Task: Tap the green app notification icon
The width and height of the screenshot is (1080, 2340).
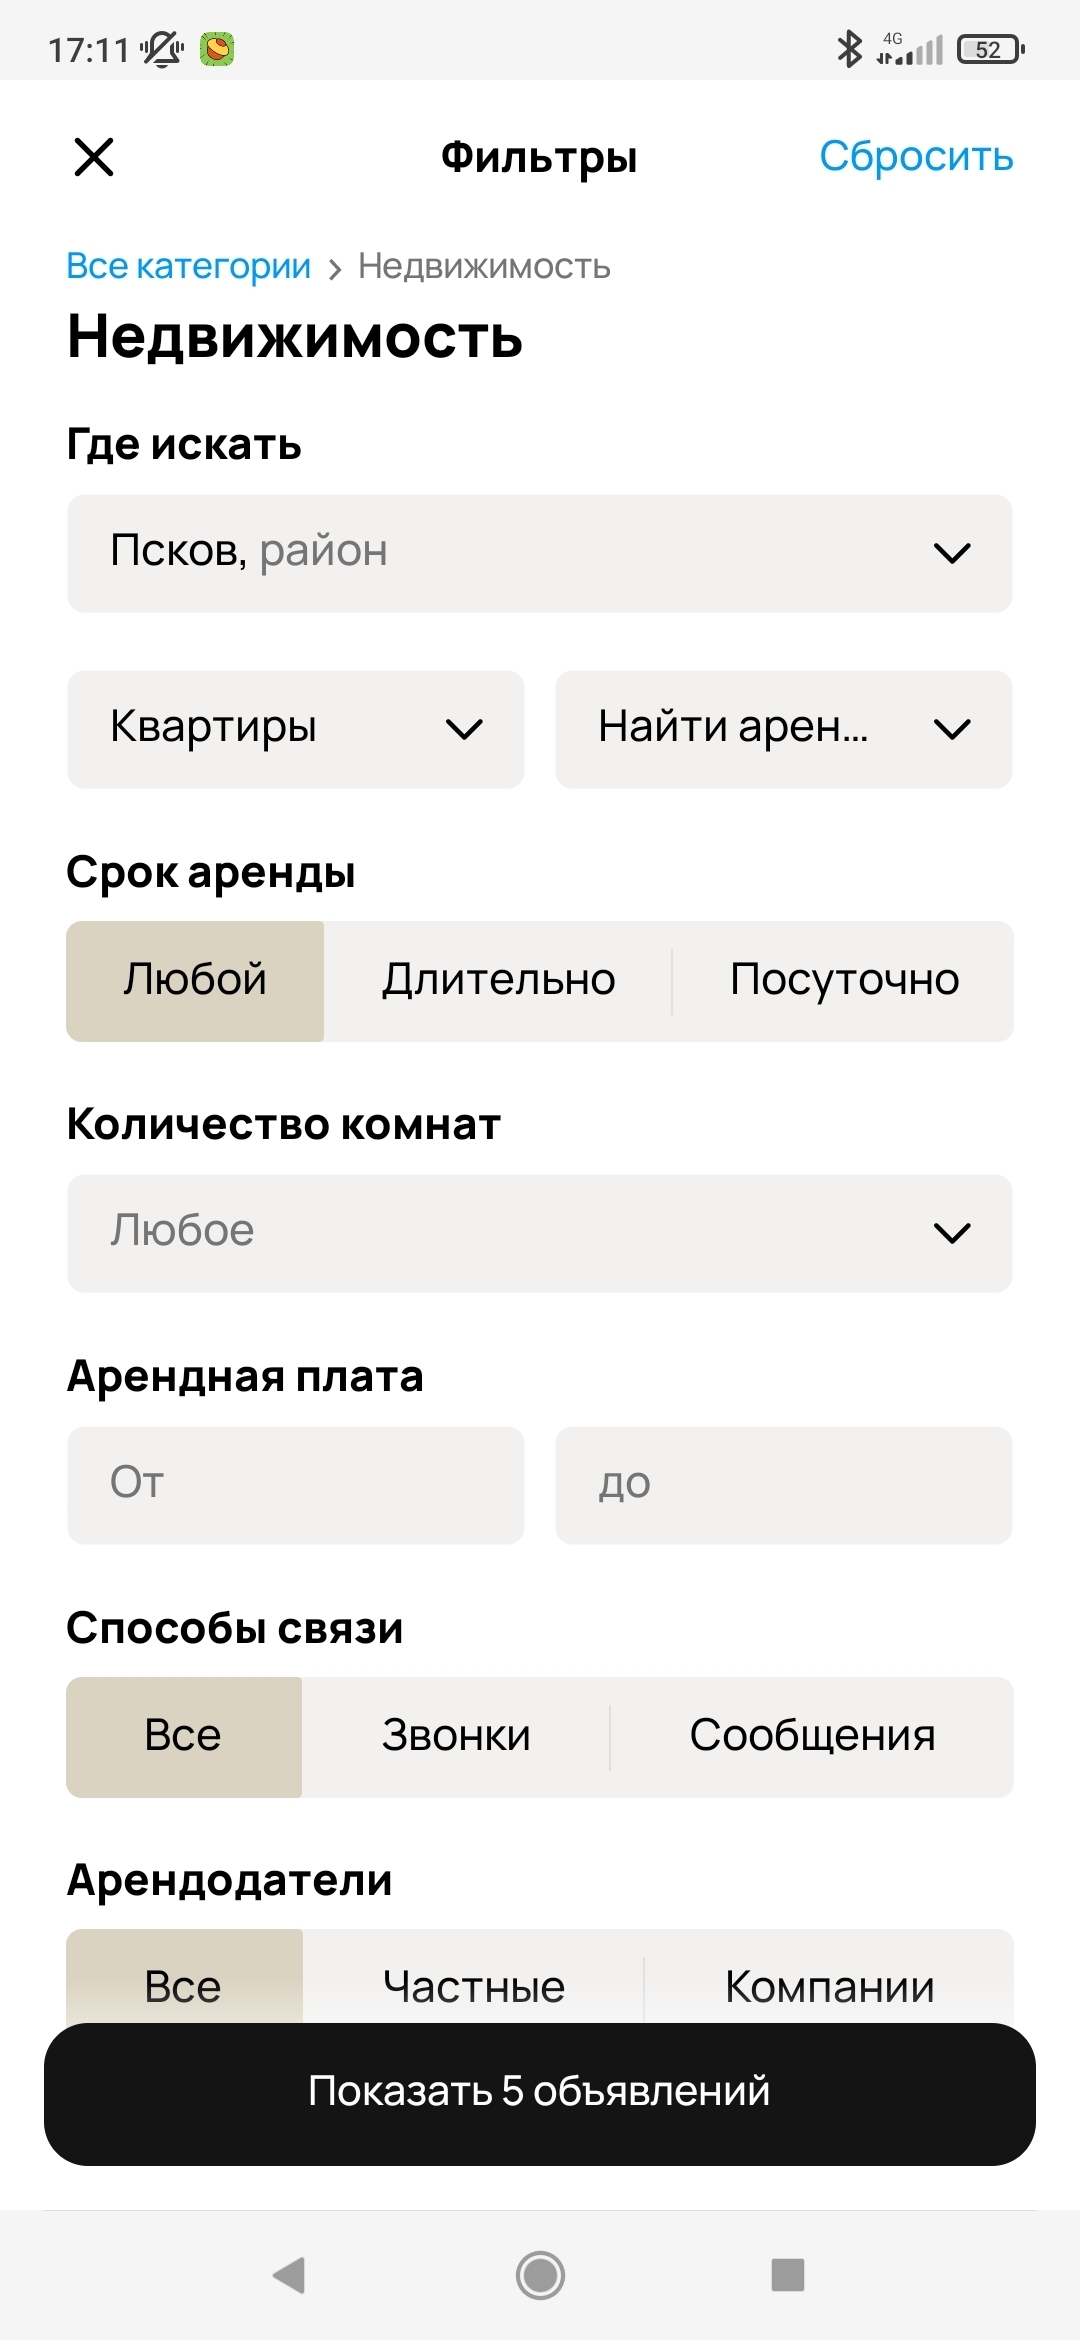Action: (x=217, y=48)
